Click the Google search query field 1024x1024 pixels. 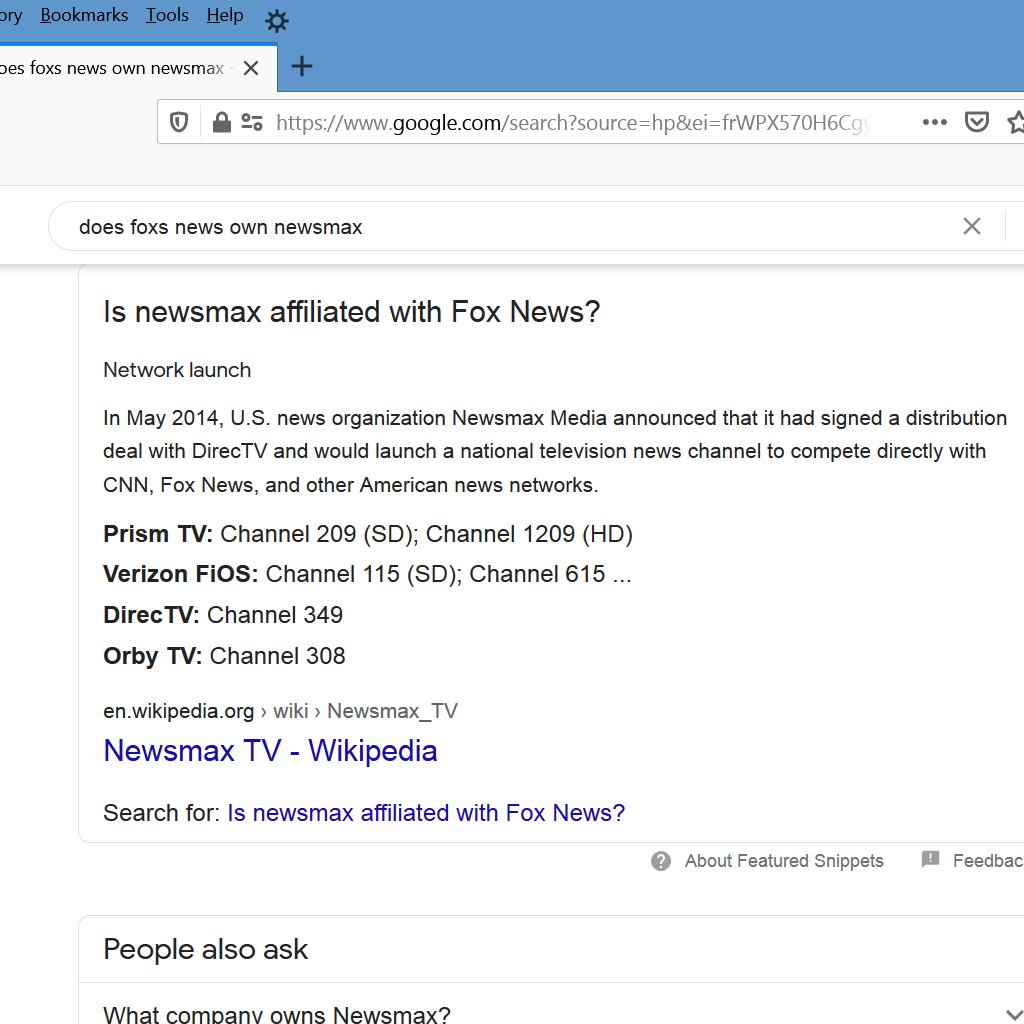click(509, 227)
